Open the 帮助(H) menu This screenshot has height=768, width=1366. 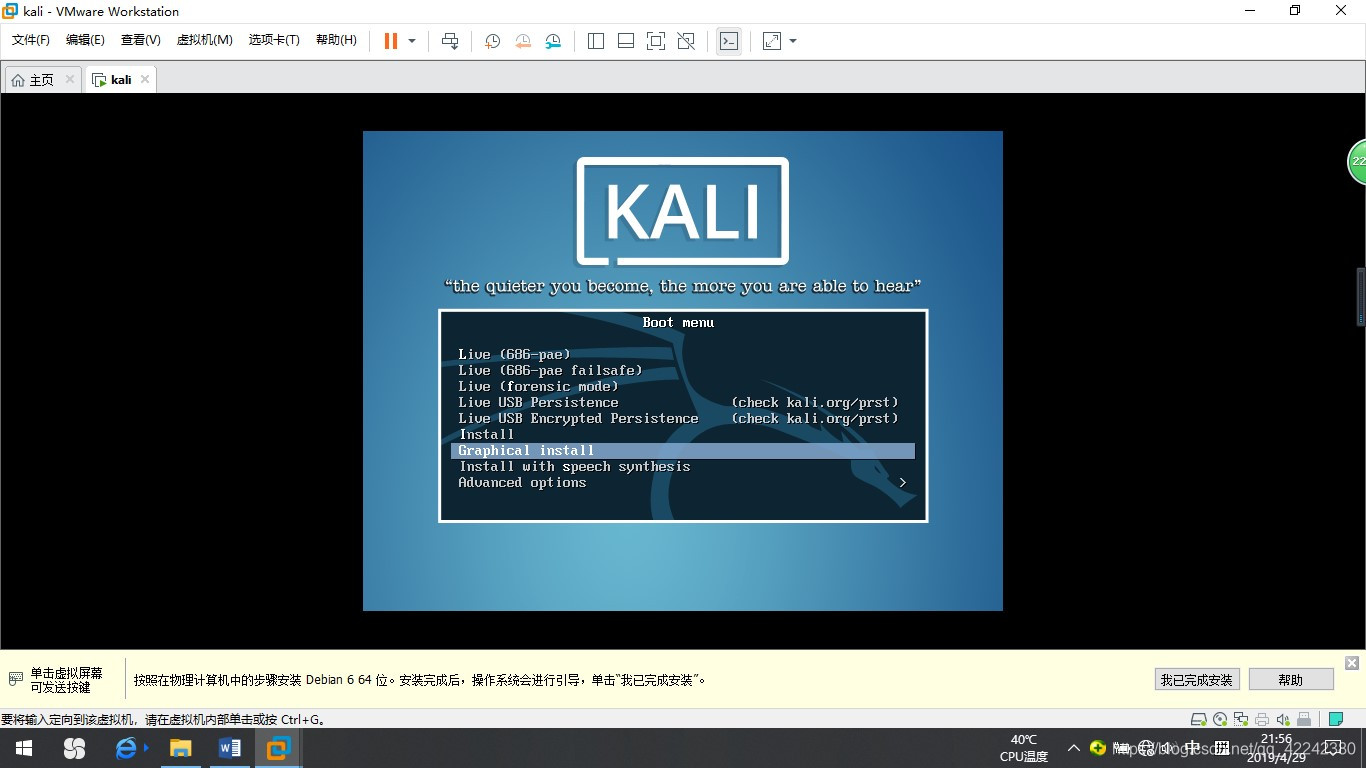pos(336,40)
